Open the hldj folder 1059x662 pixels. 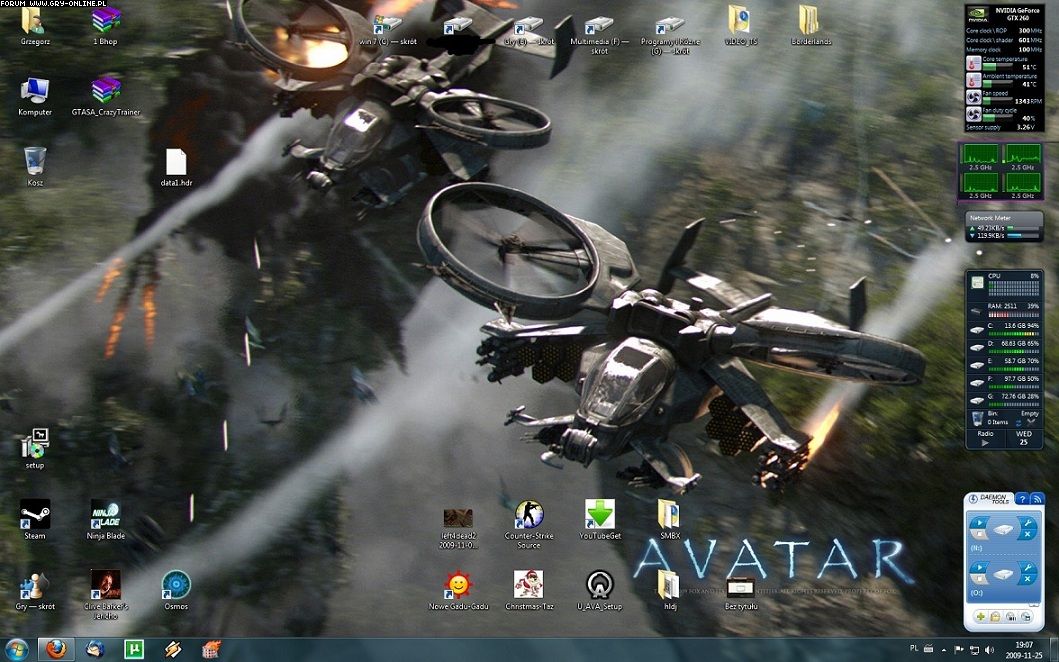tap(669, 590)
